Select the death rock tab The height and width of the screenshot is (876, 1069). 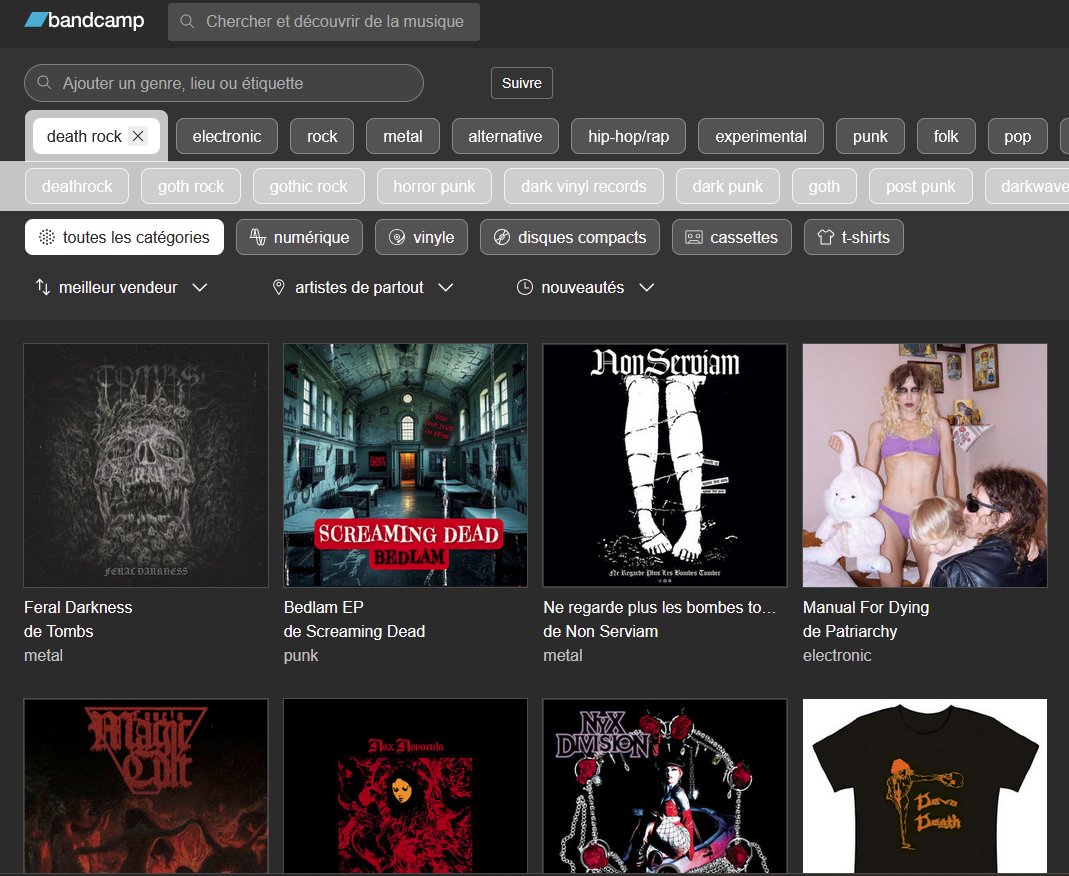point(96,136)
